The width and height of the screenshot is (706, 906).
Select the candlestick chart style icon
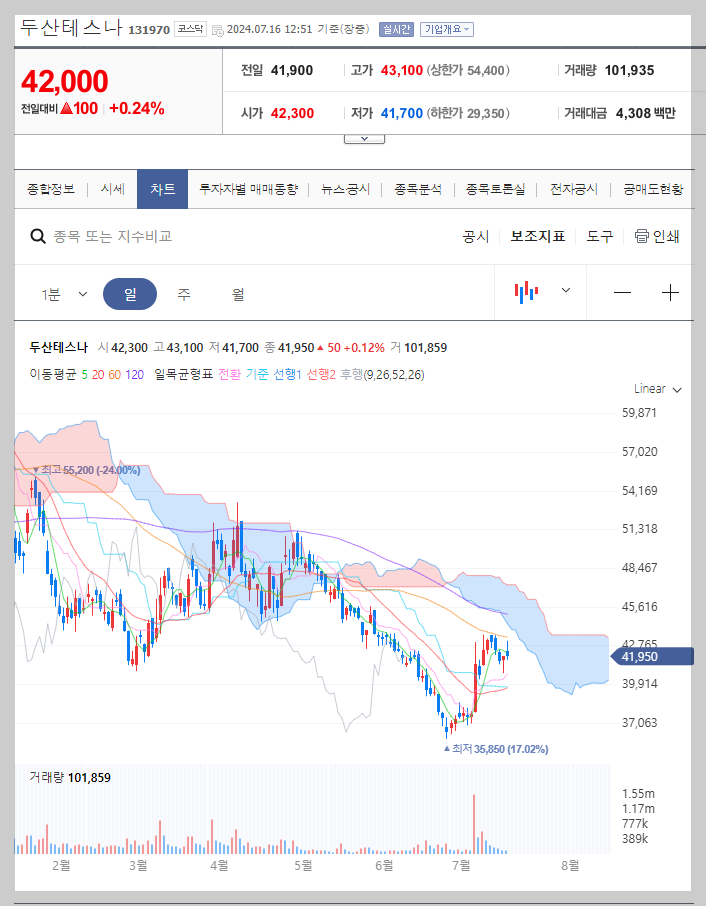click(526, 290)
